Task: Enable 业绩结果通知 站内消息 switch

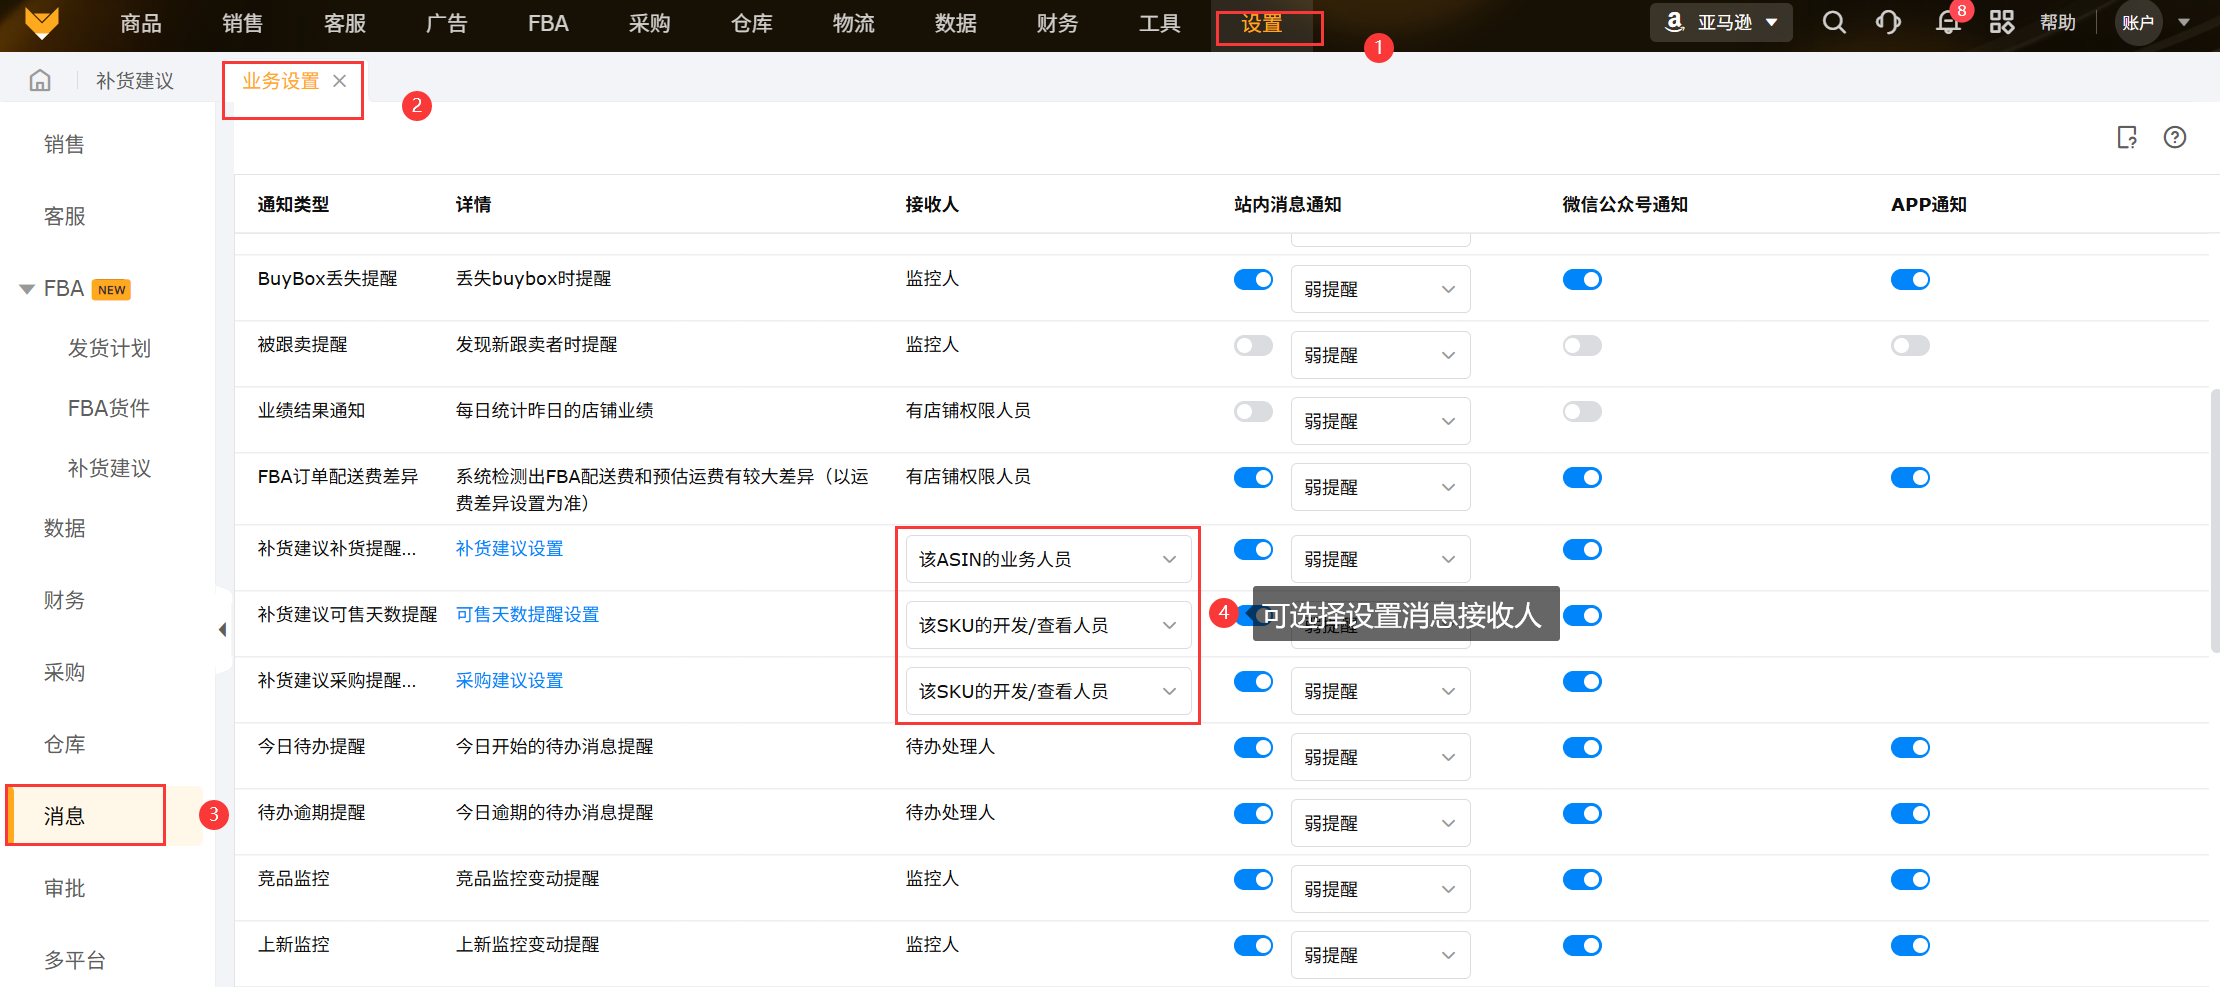Action: (1253, 411)
